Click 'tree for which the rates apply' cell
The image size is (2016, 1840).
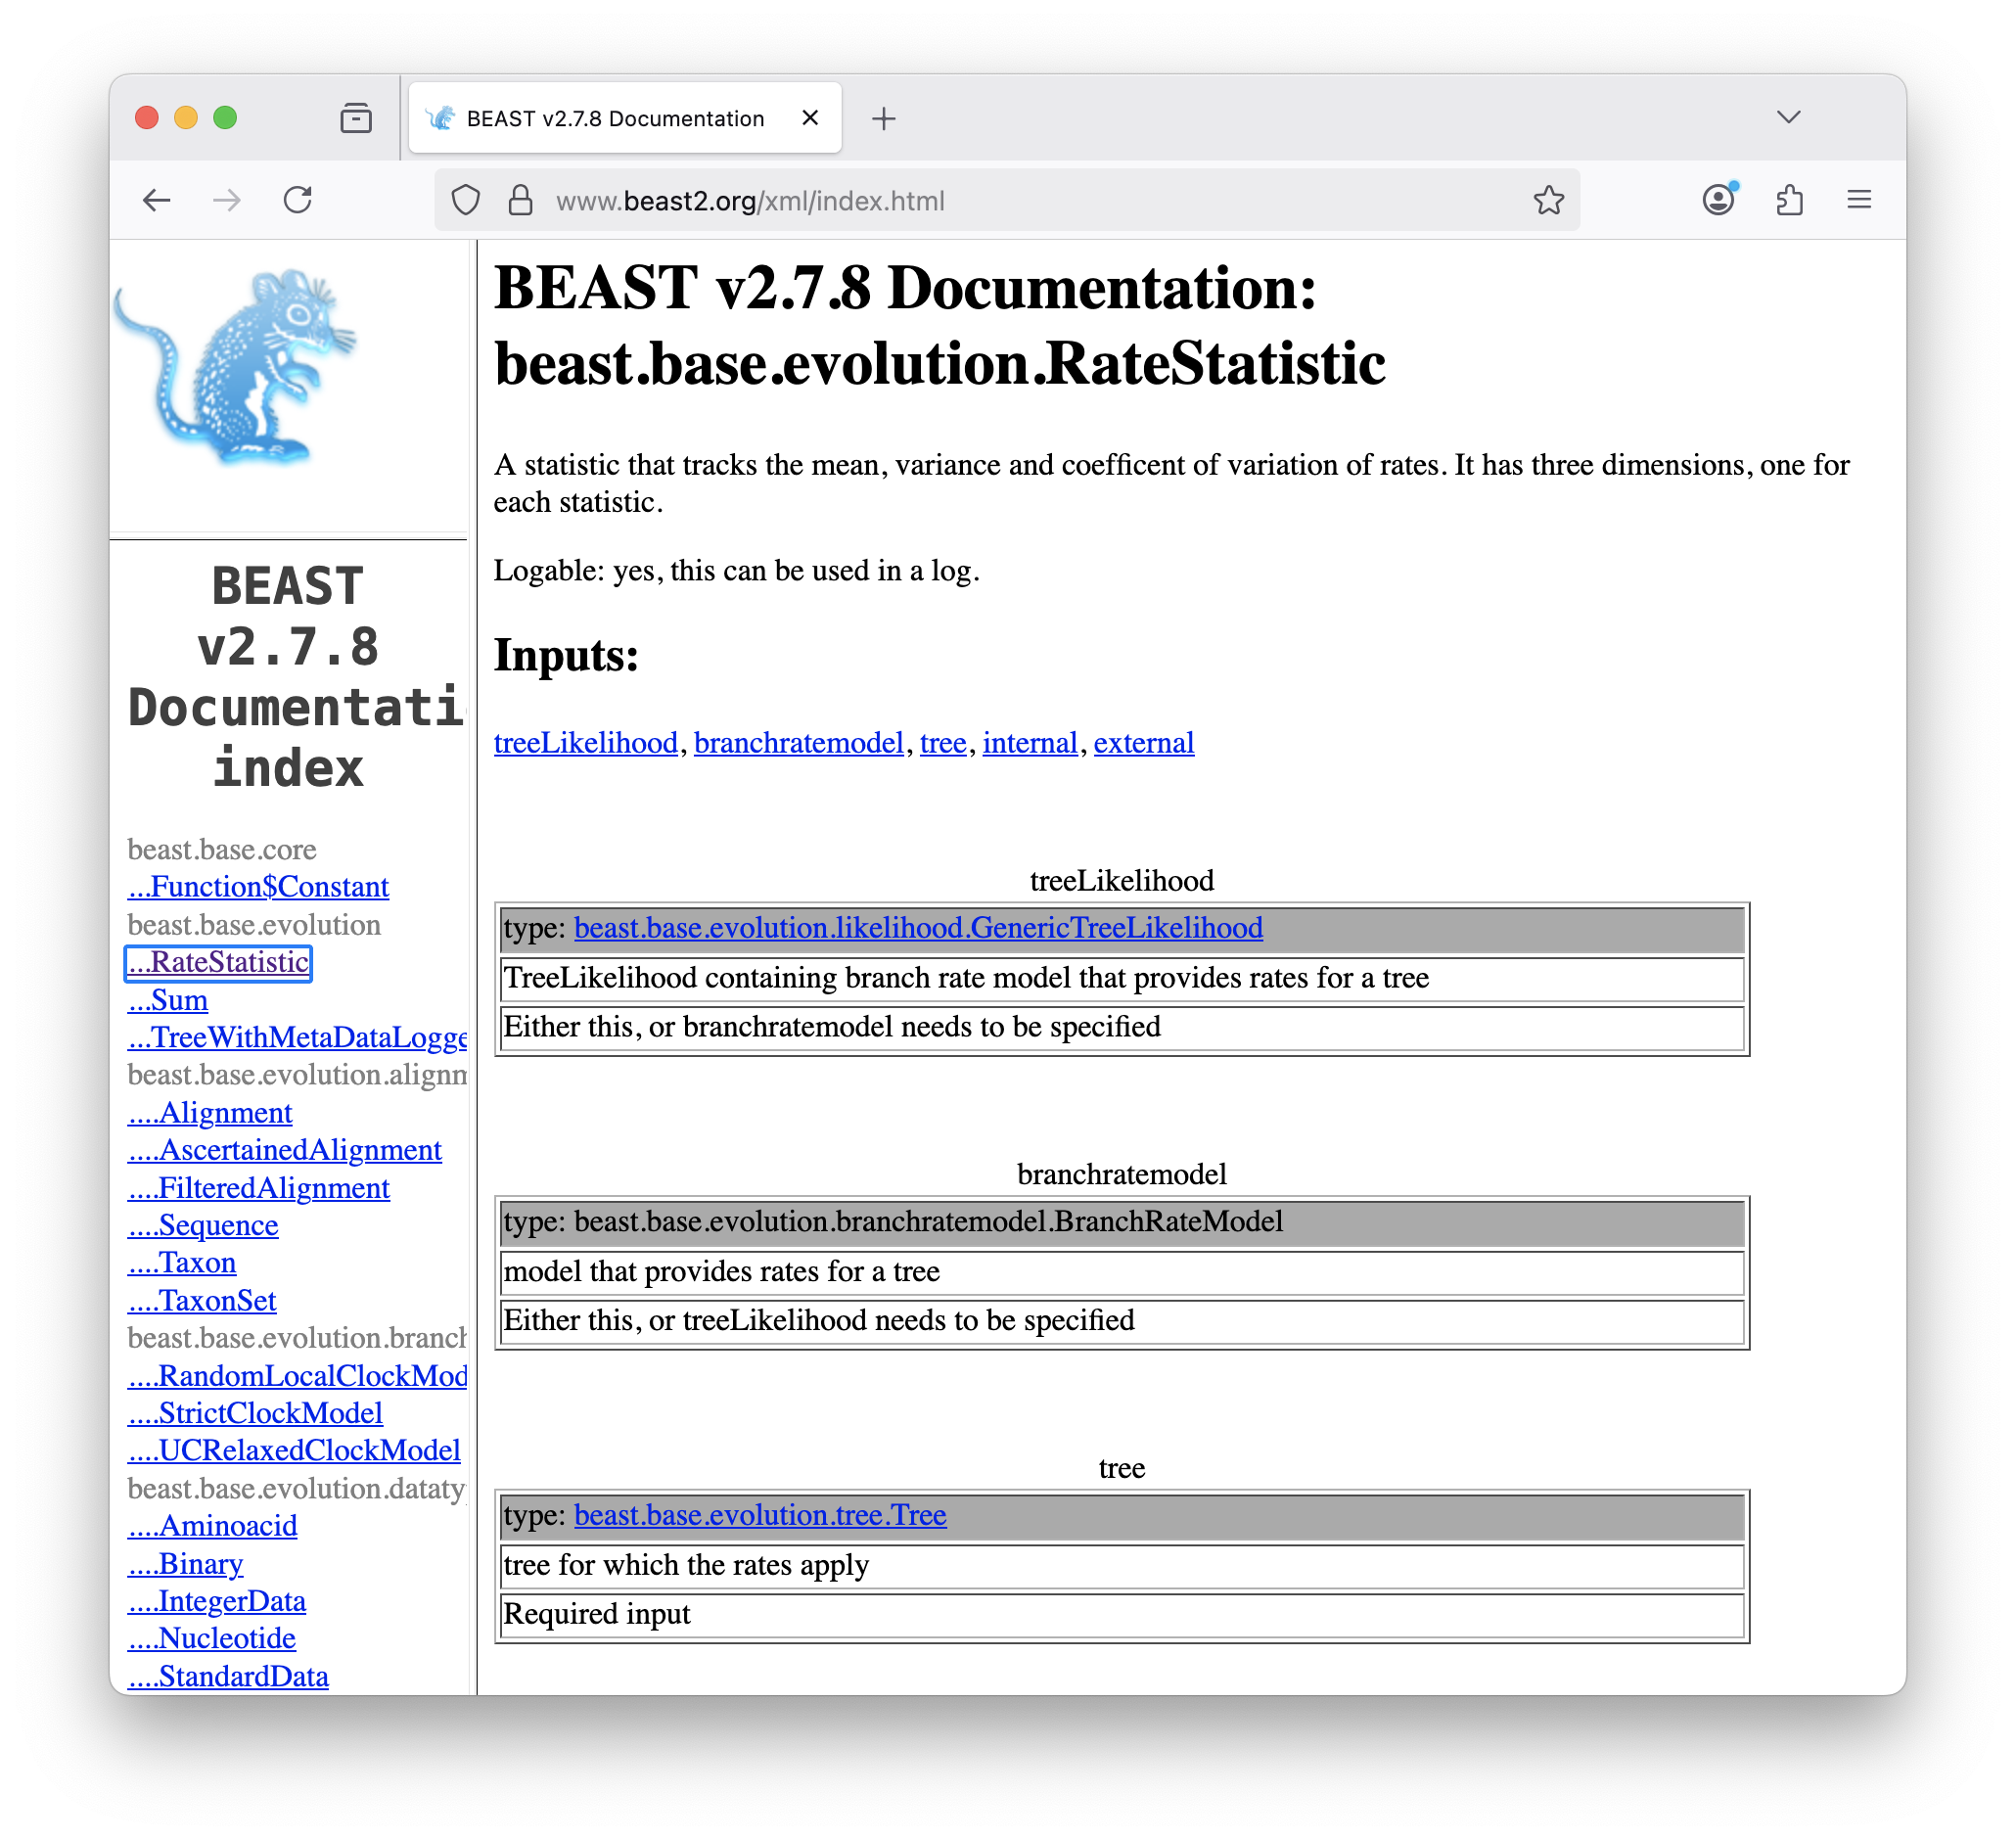pos(1121,1565)
